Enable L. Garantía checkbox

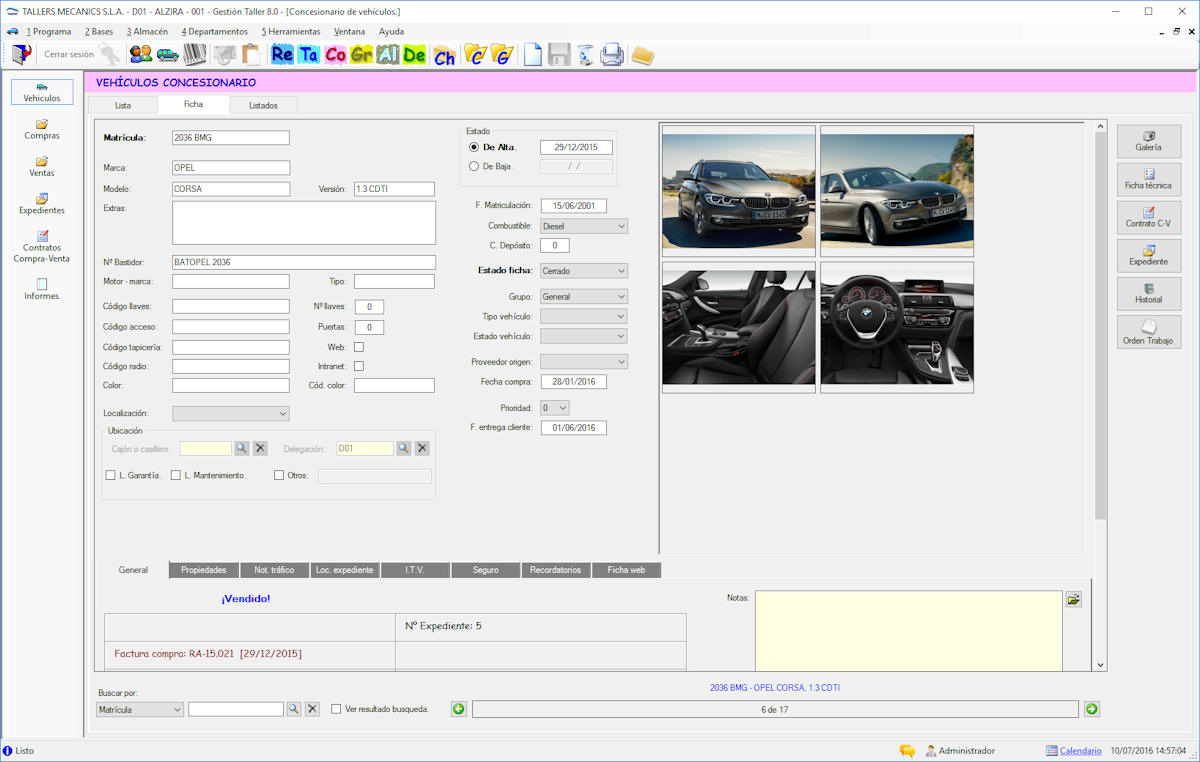click(x=110, y=476)
